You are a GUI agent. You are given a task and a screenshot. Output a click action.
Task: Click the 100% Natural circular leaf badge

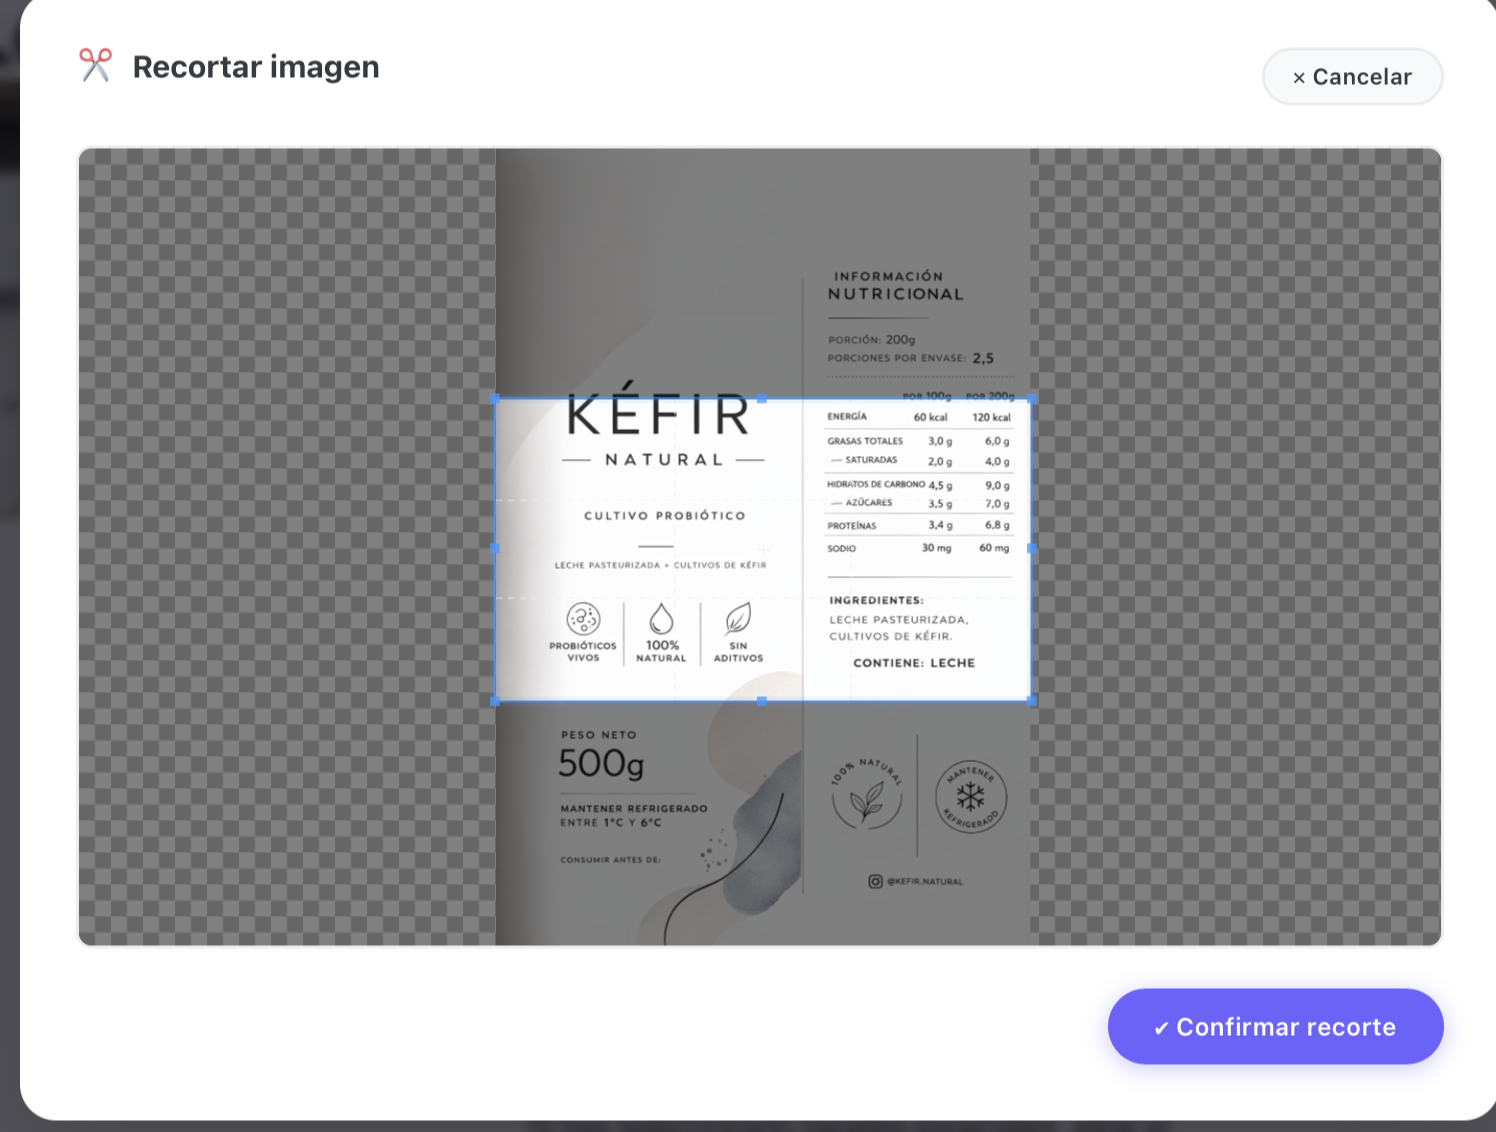(867, 797)
